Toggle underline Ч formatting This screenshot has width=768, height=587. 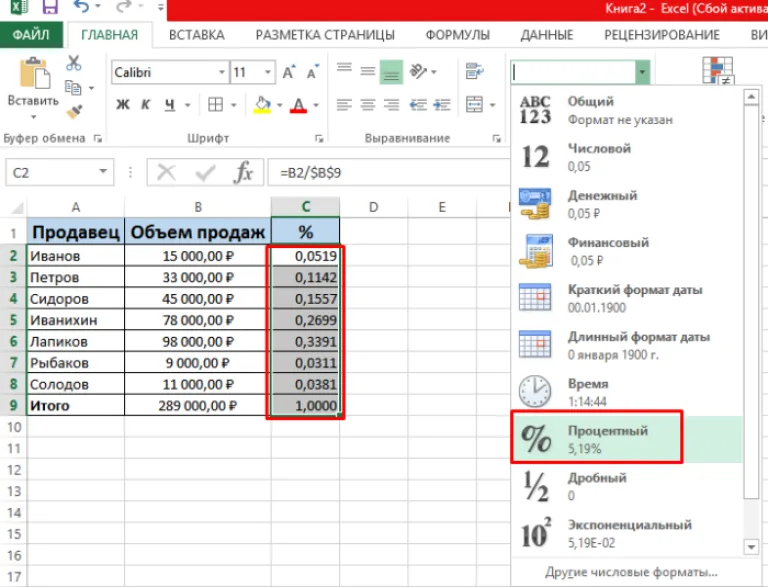[169, 105]
